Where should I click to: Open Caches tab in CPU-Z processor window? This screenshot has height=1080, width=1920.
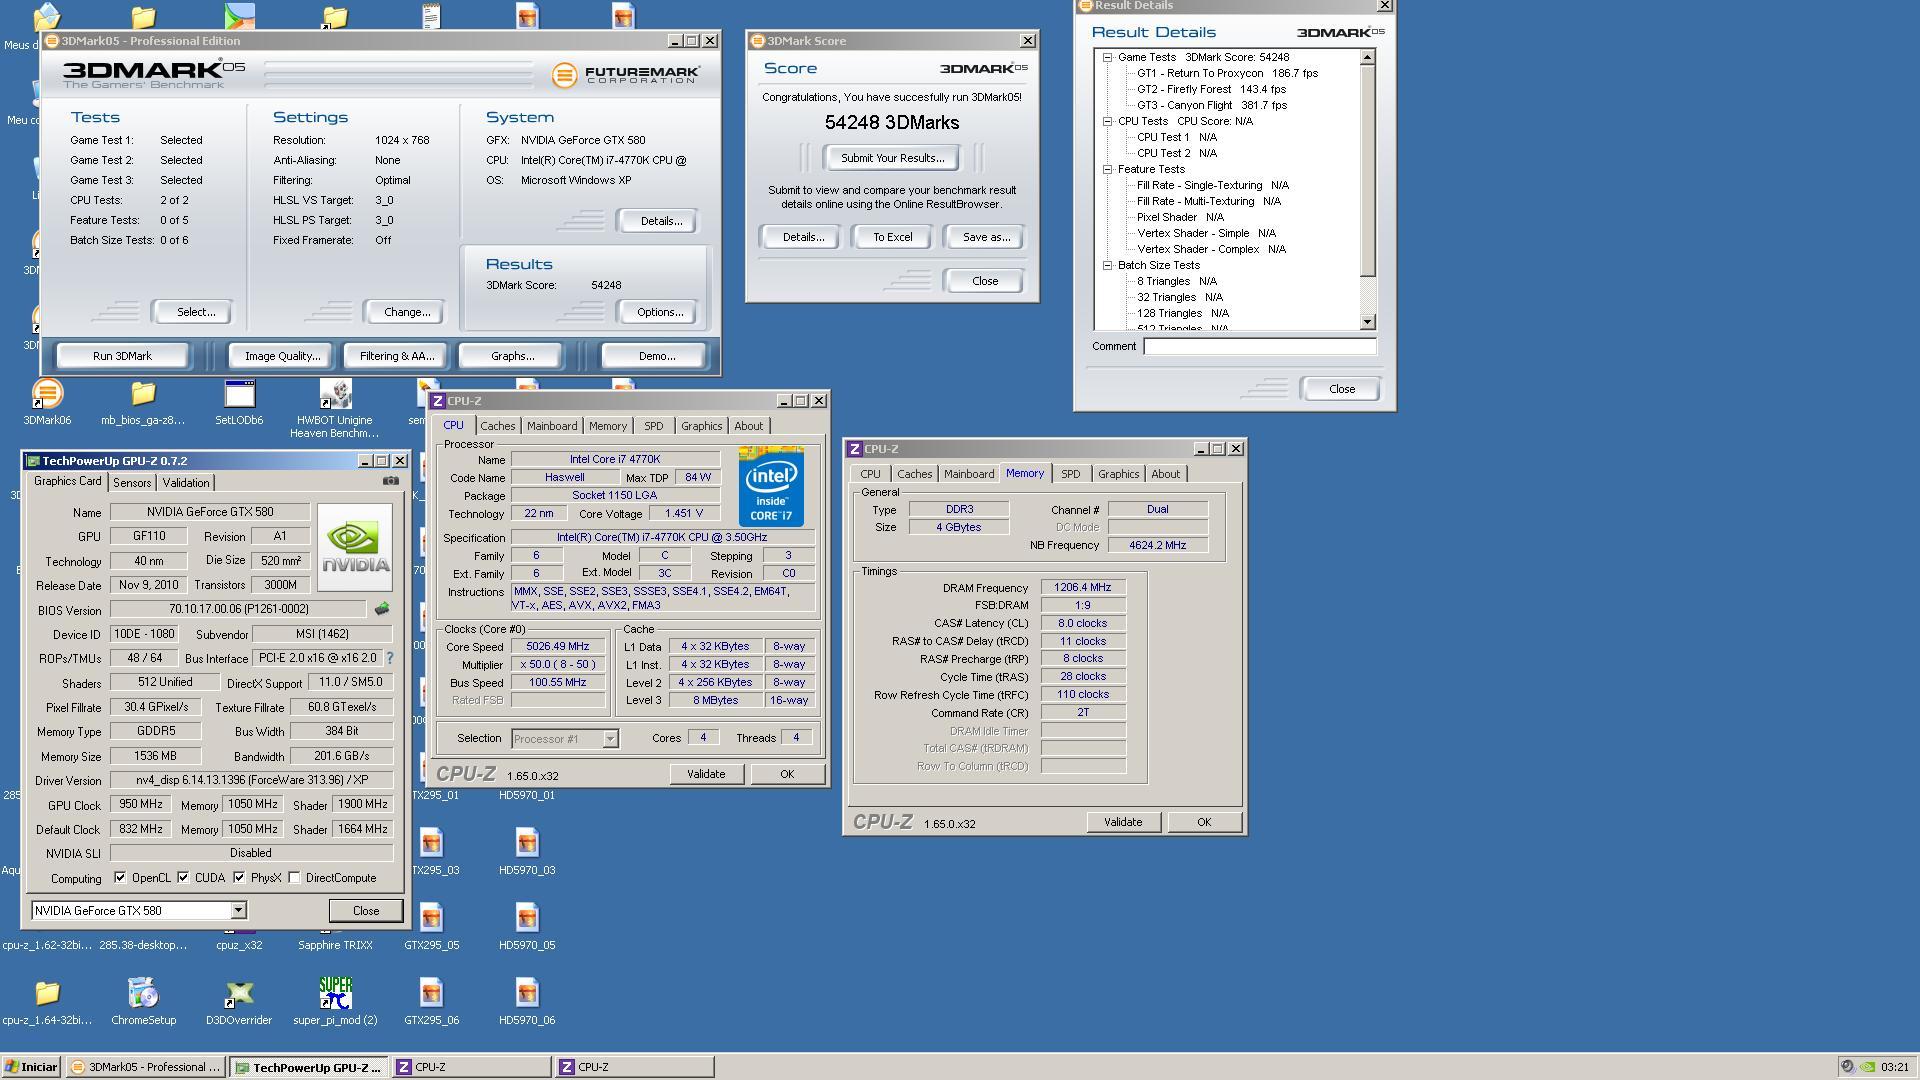point(497,426)
